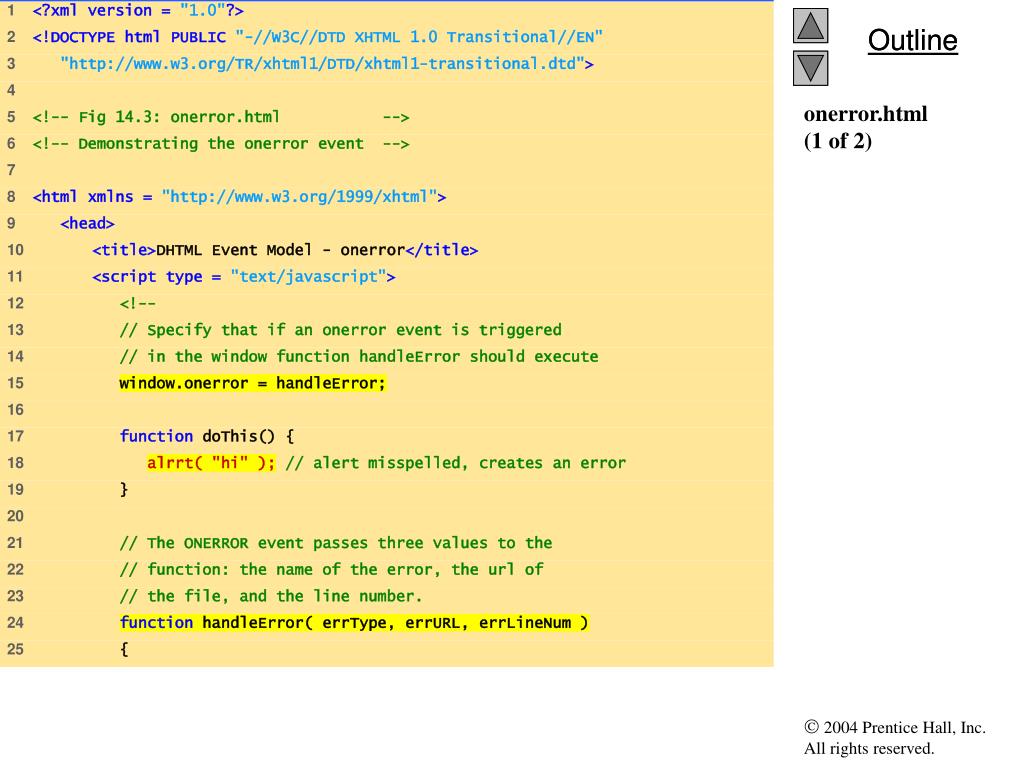The image size is (1024, 768).
Task: Click the 'Fig 14.3: onerror.html' comment
Action: [221, 118]
